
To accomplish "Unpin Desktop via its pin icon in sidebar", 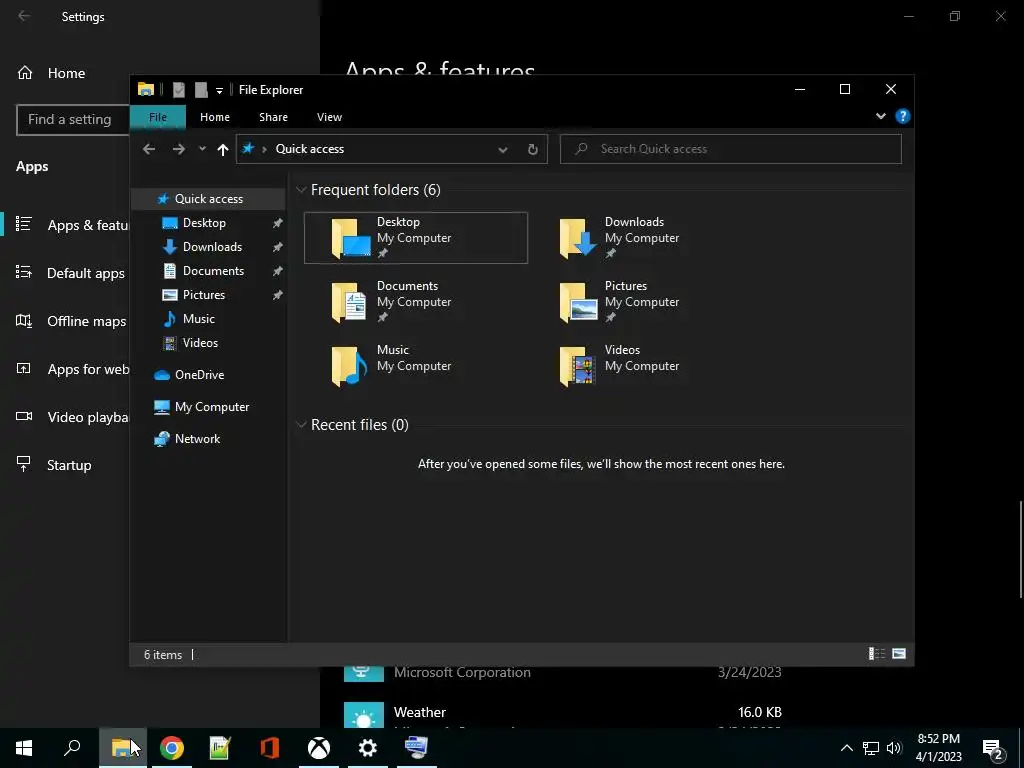I will (277, 223).
